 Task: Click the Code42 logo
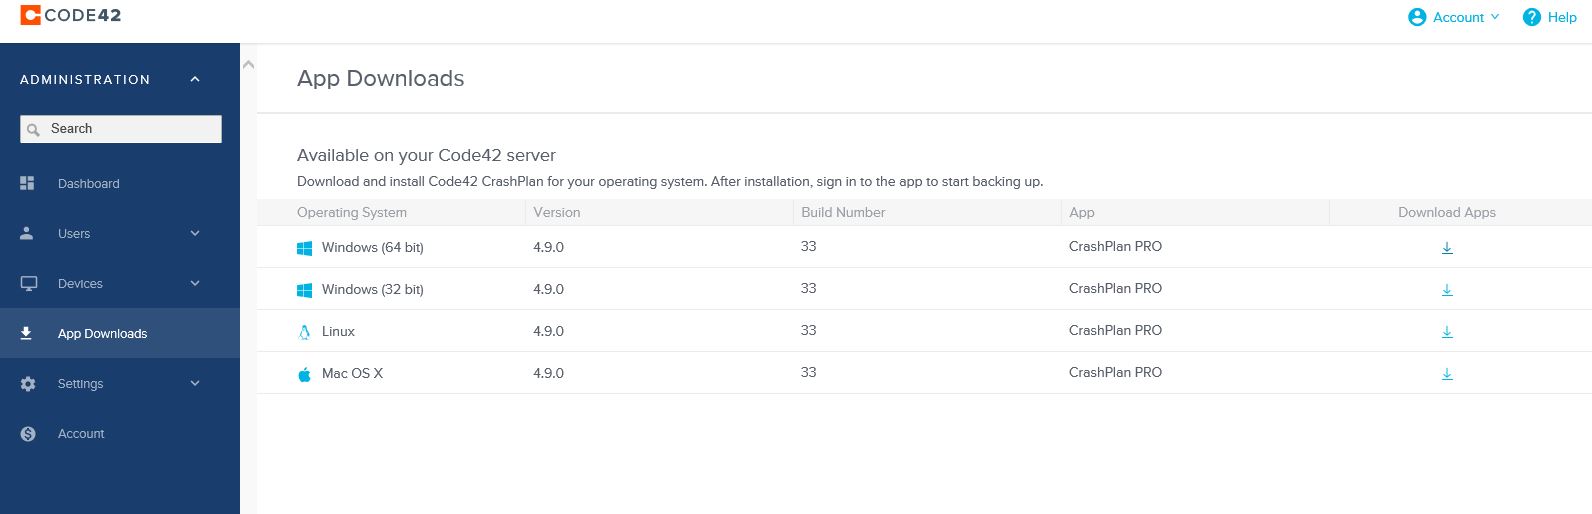(x=71, y=15)
